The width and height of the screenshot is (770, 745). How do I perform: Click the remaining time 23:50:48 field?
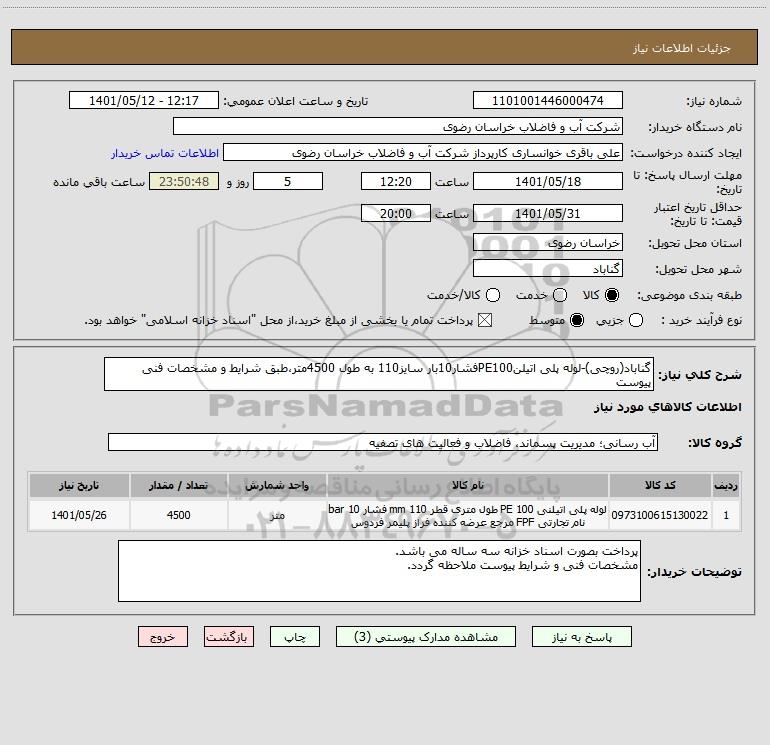click(184, 181)
